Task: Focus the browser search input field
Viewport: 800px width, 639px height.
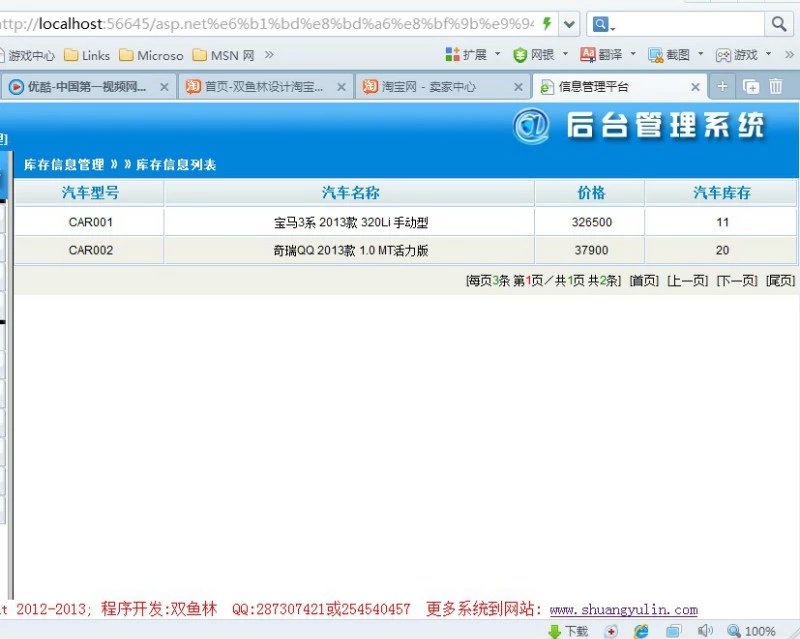Action: click(690, 24)
